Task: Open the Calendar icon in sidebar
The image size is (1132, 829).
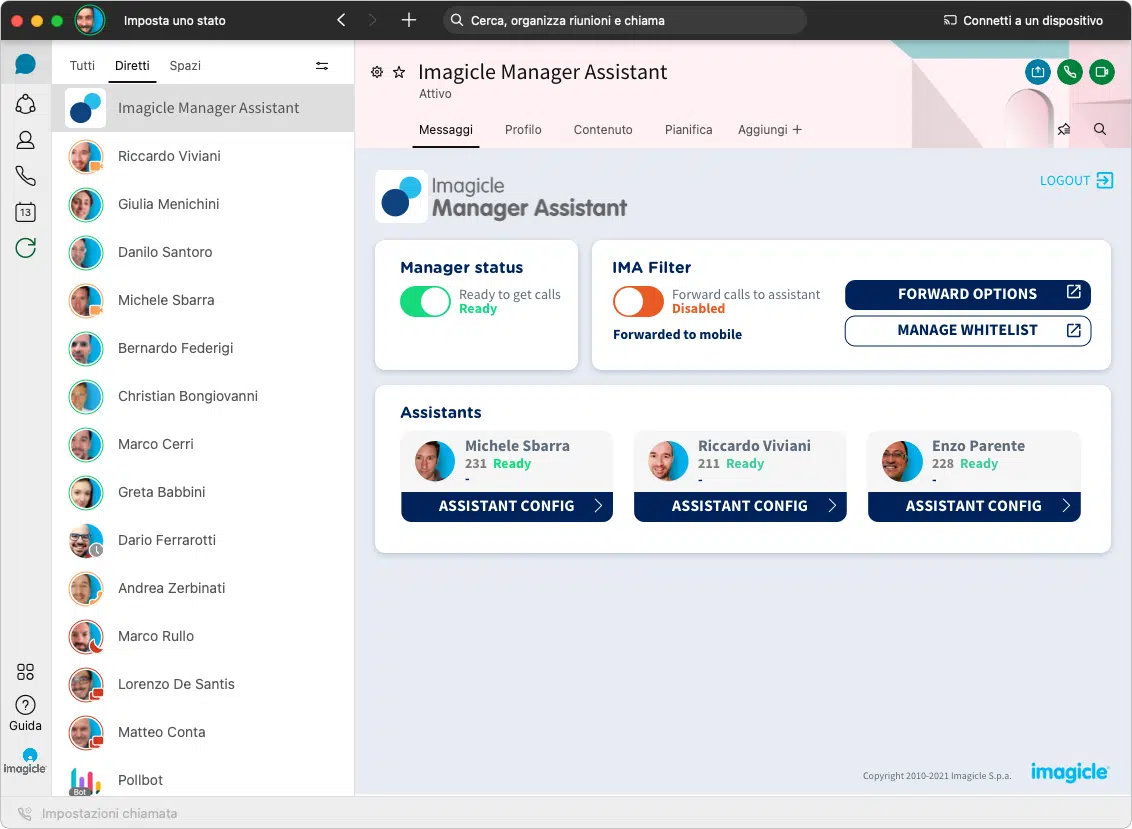Action: click(x=26, y=212)
